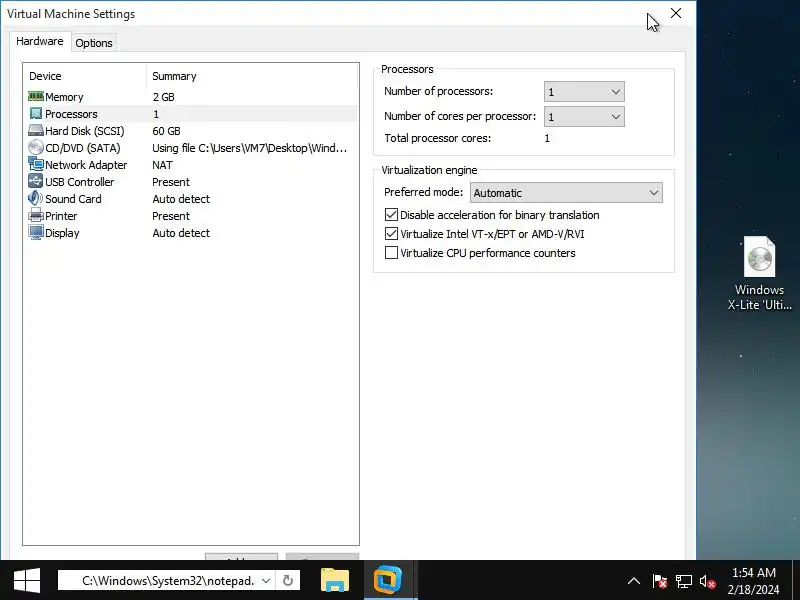Click the VMware Workstation taskbar icon
Image resolution: width=800 pixels, height=600 pixels.
[388, 580]
